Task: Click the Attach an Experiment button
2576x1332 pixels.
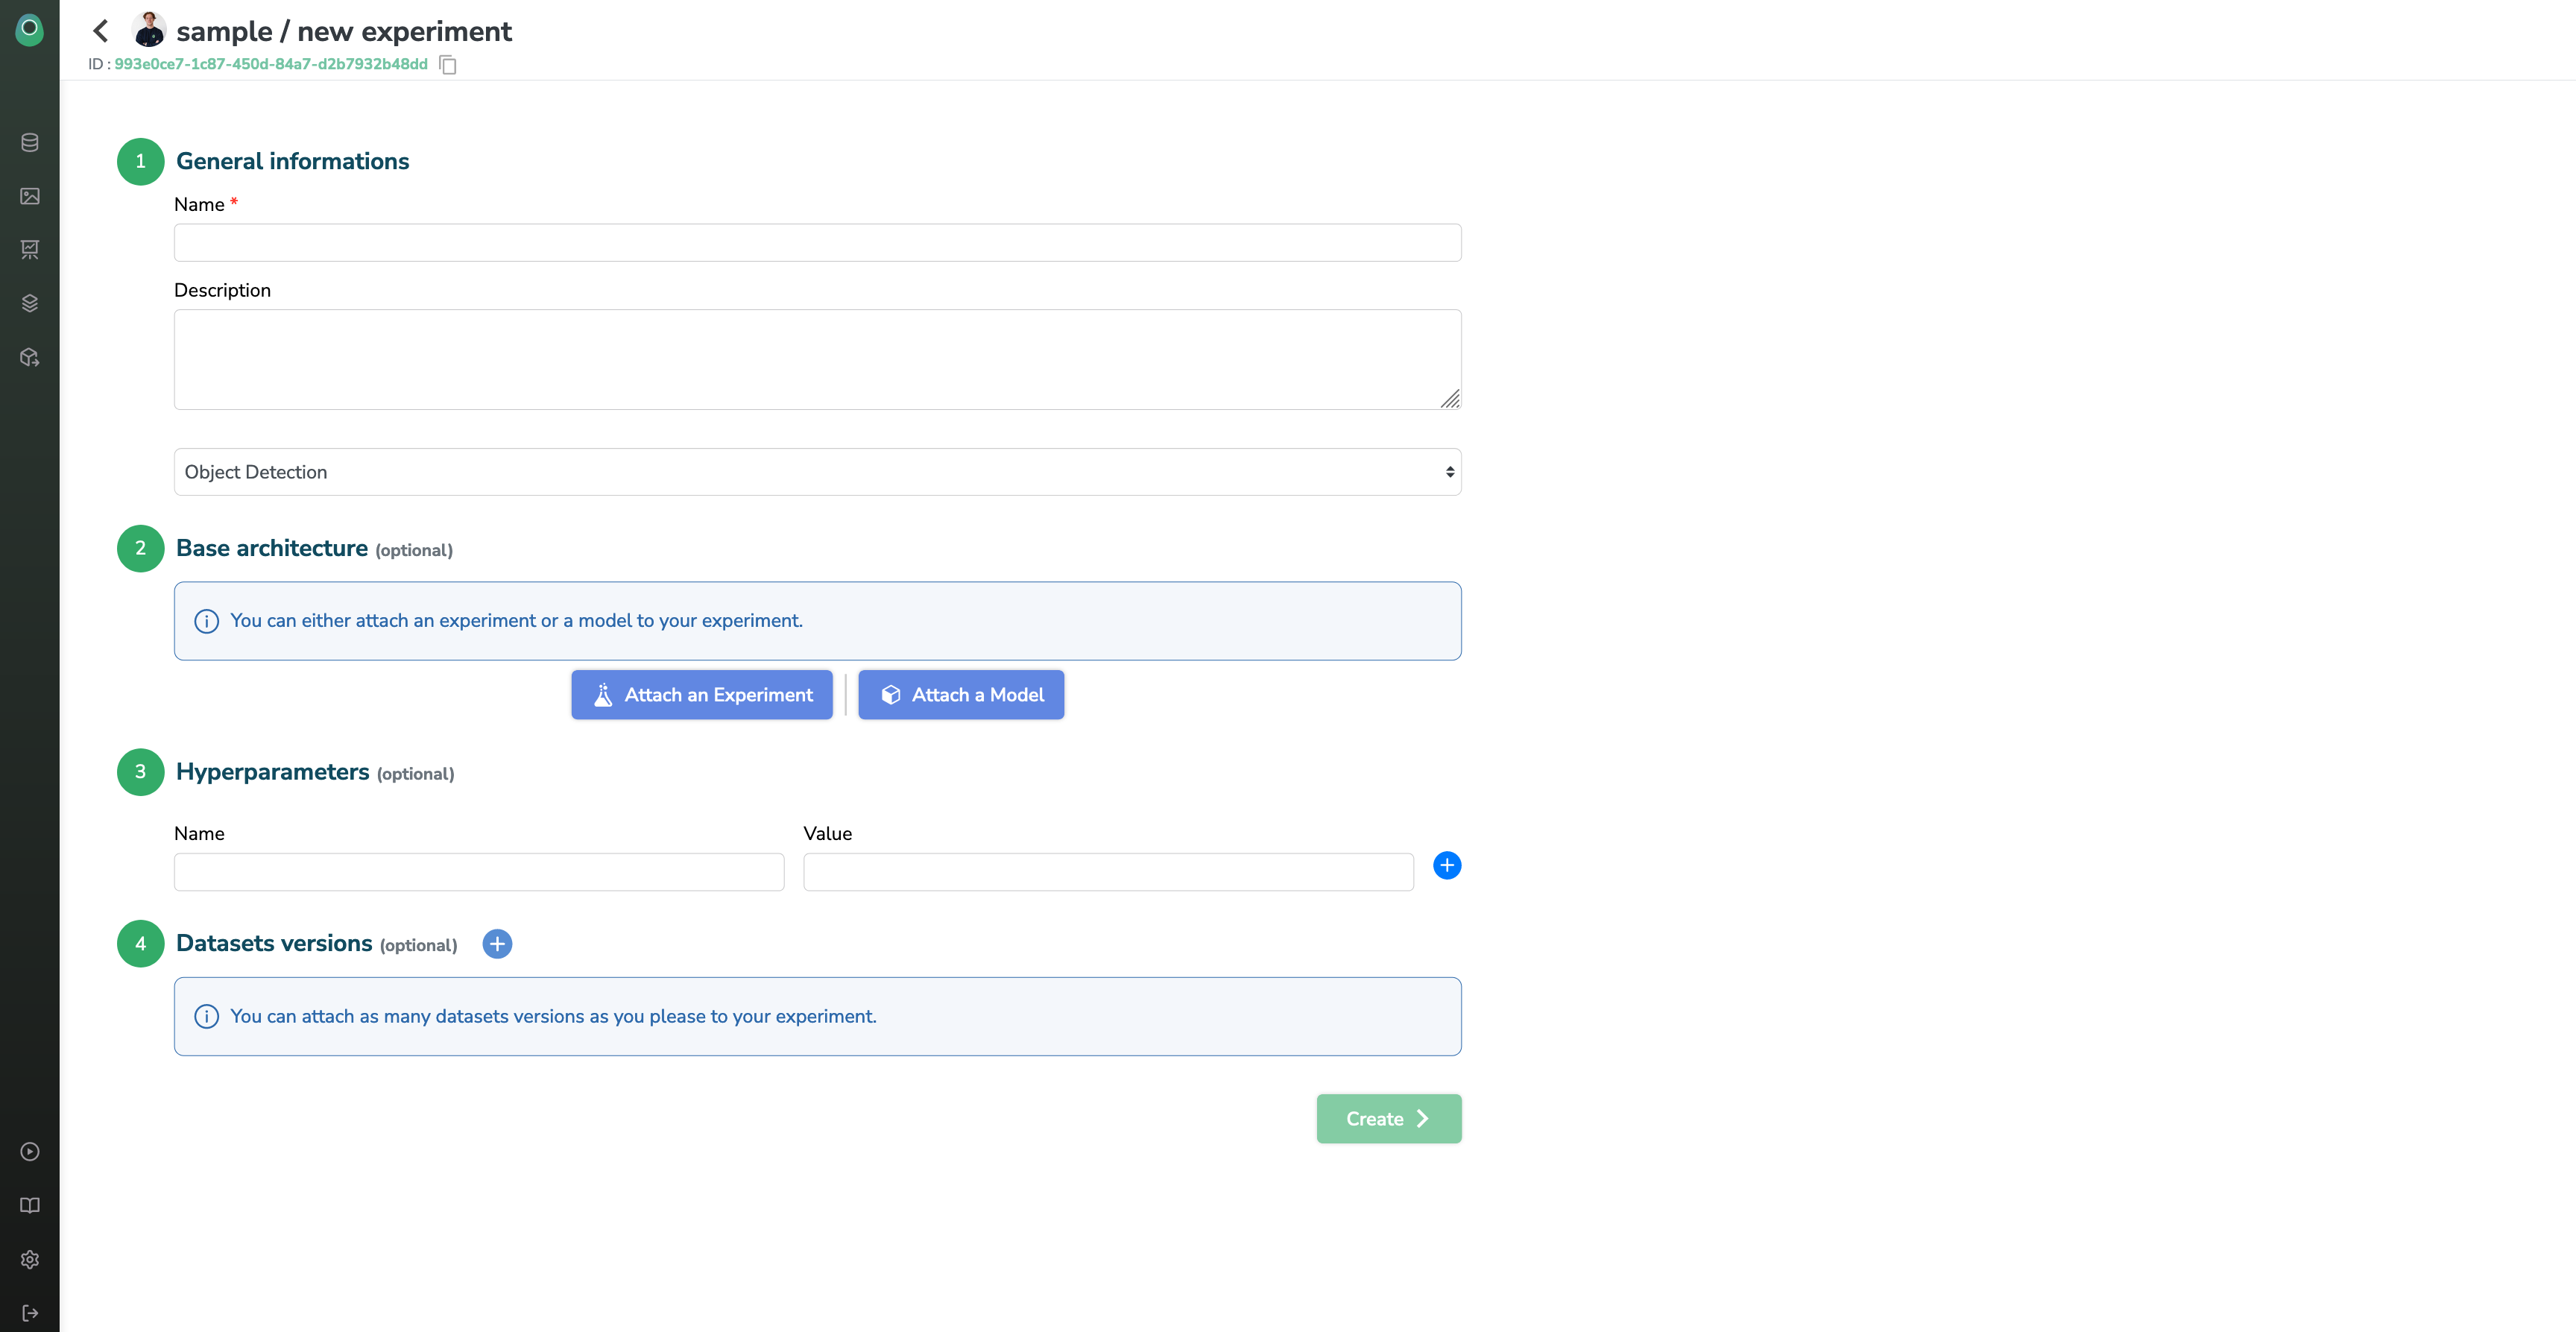Action: click(x=702, y=695)
